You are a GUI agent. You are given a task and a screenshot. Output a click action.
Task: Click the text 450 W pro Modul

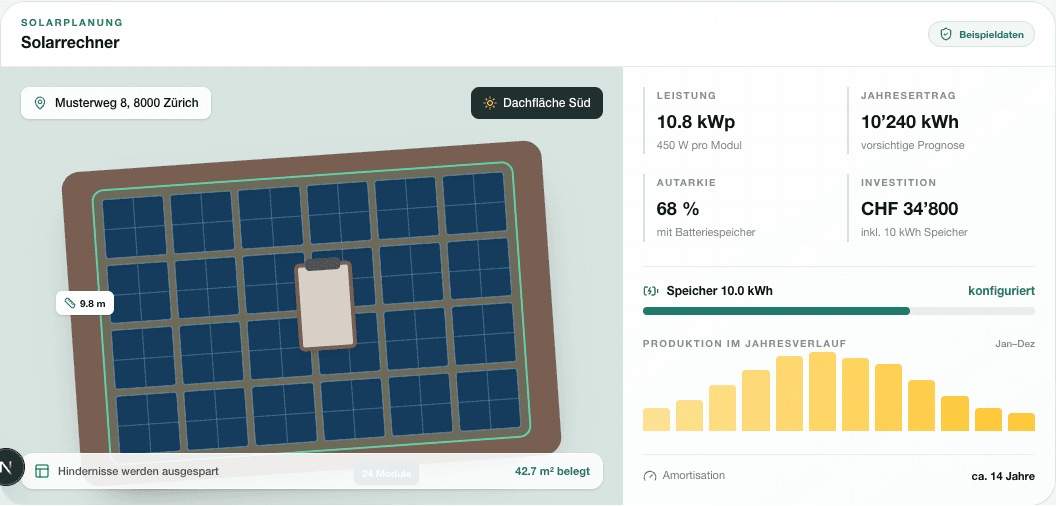[x=699, y=145]
